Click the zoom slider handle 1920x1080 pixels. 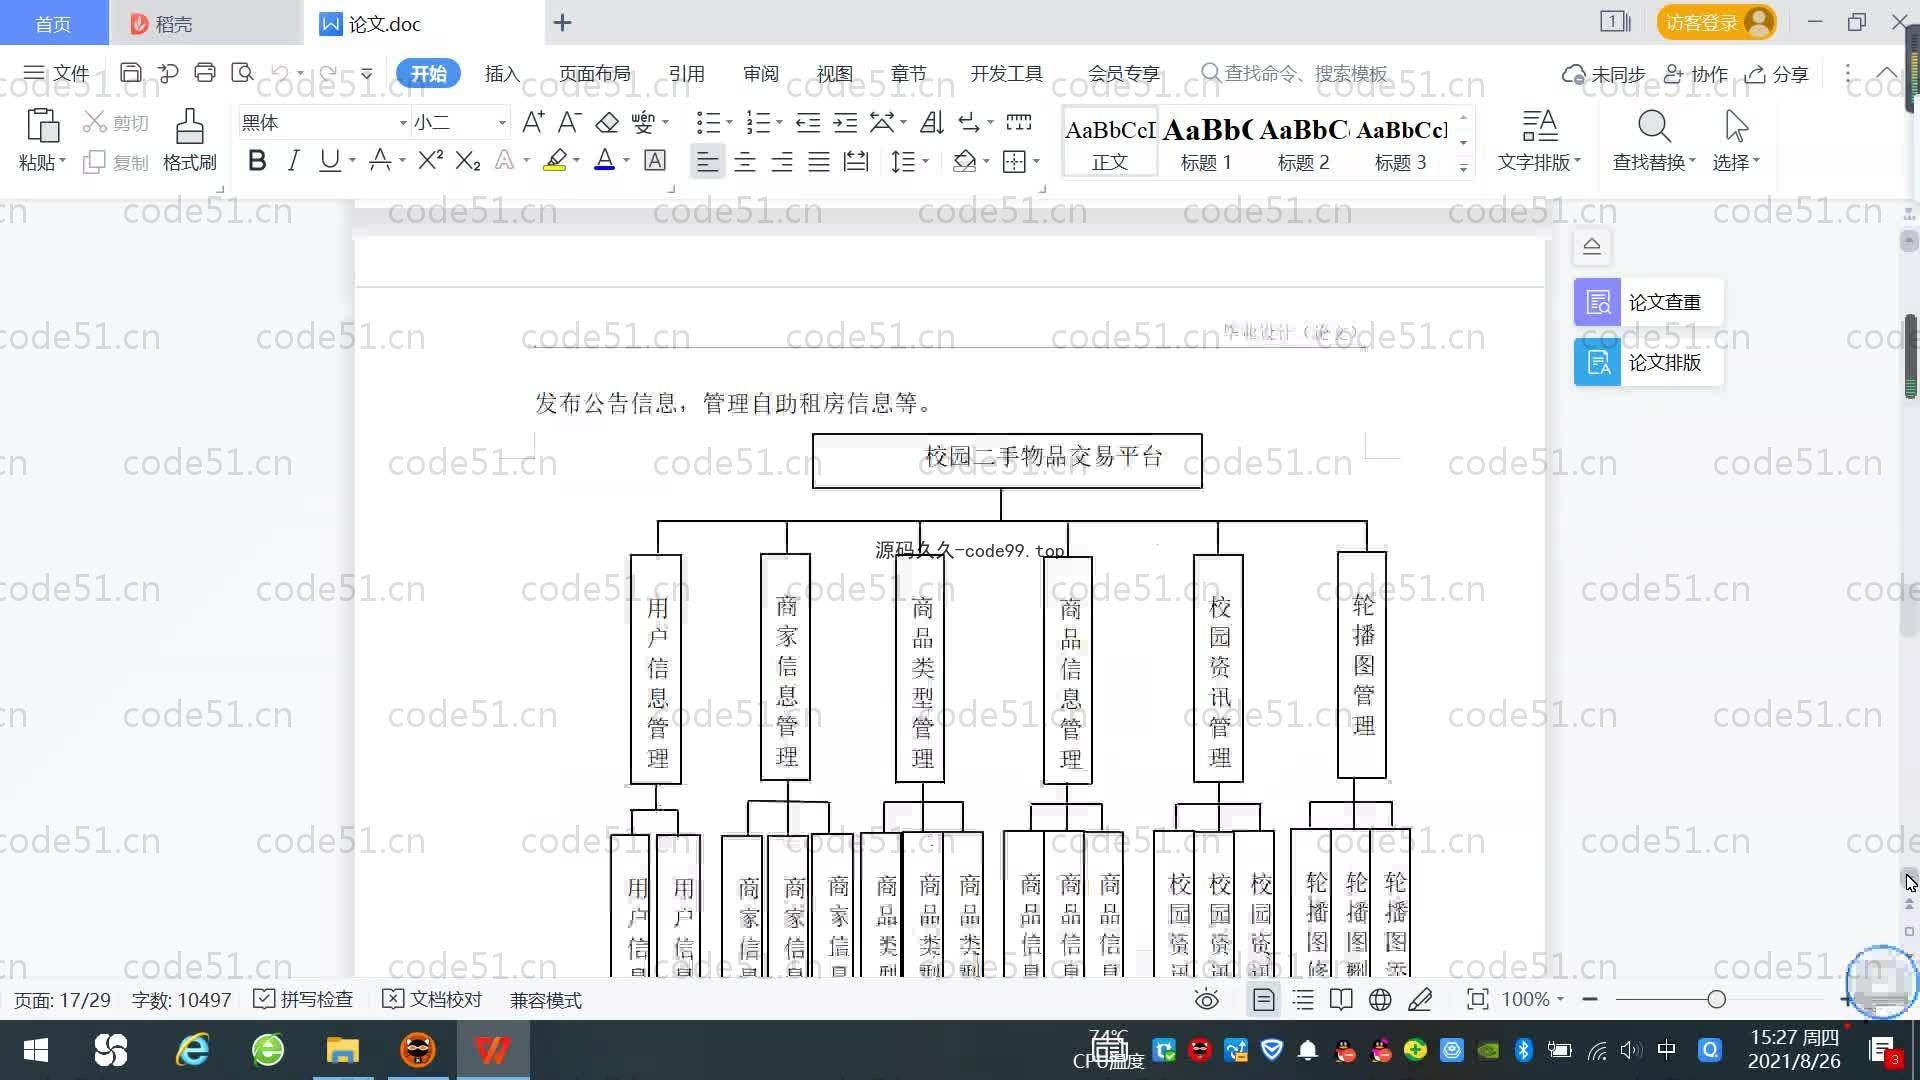click(1716, 999)
